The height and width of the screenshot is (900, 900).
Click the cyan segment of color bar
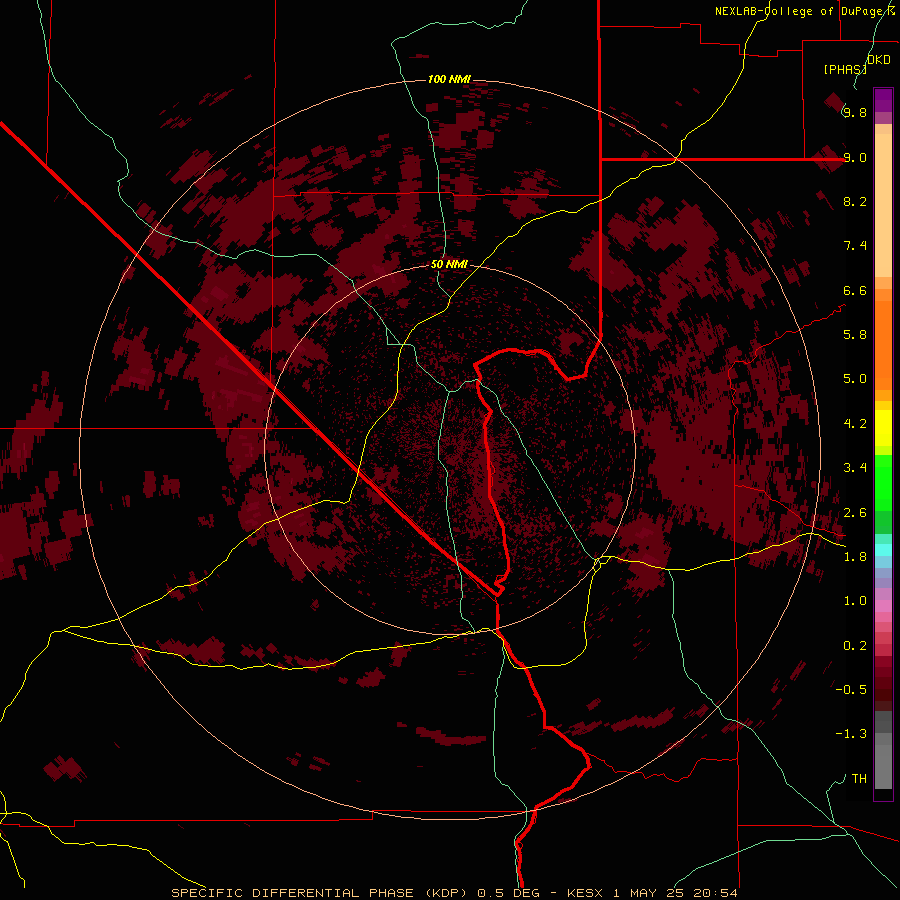[883, 550]
